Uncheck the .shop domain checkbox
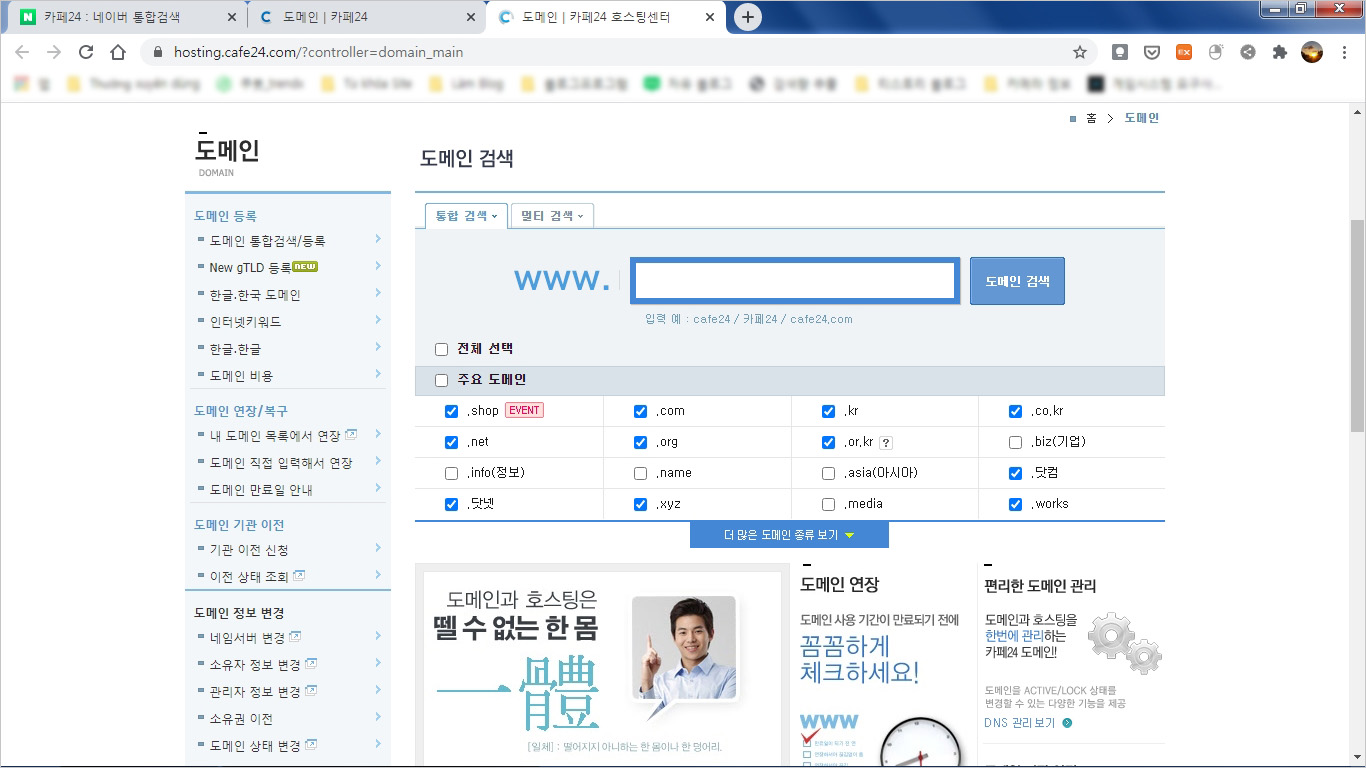Screen dimensions: 1366x768 point(451,411)
